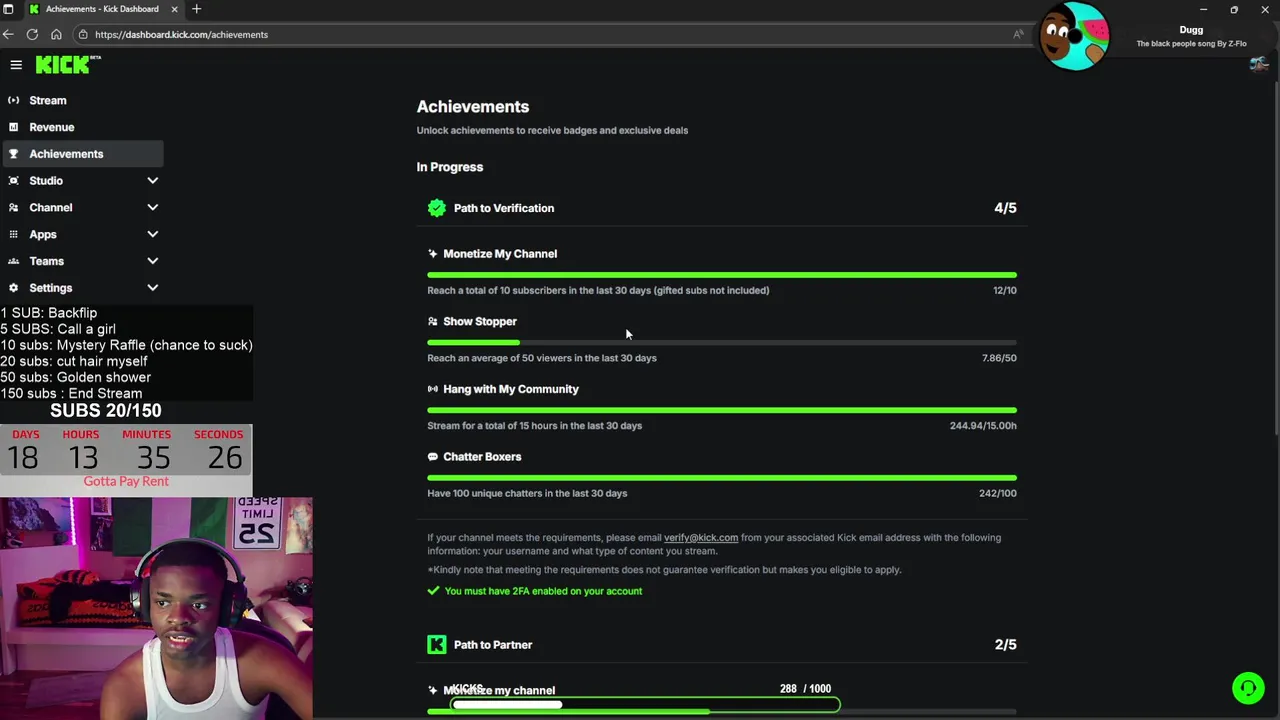Image resolution: width=1280 pixels, height=720 pixels.
Task: Click the address bar URL
Action: click(x=181, y=34)
